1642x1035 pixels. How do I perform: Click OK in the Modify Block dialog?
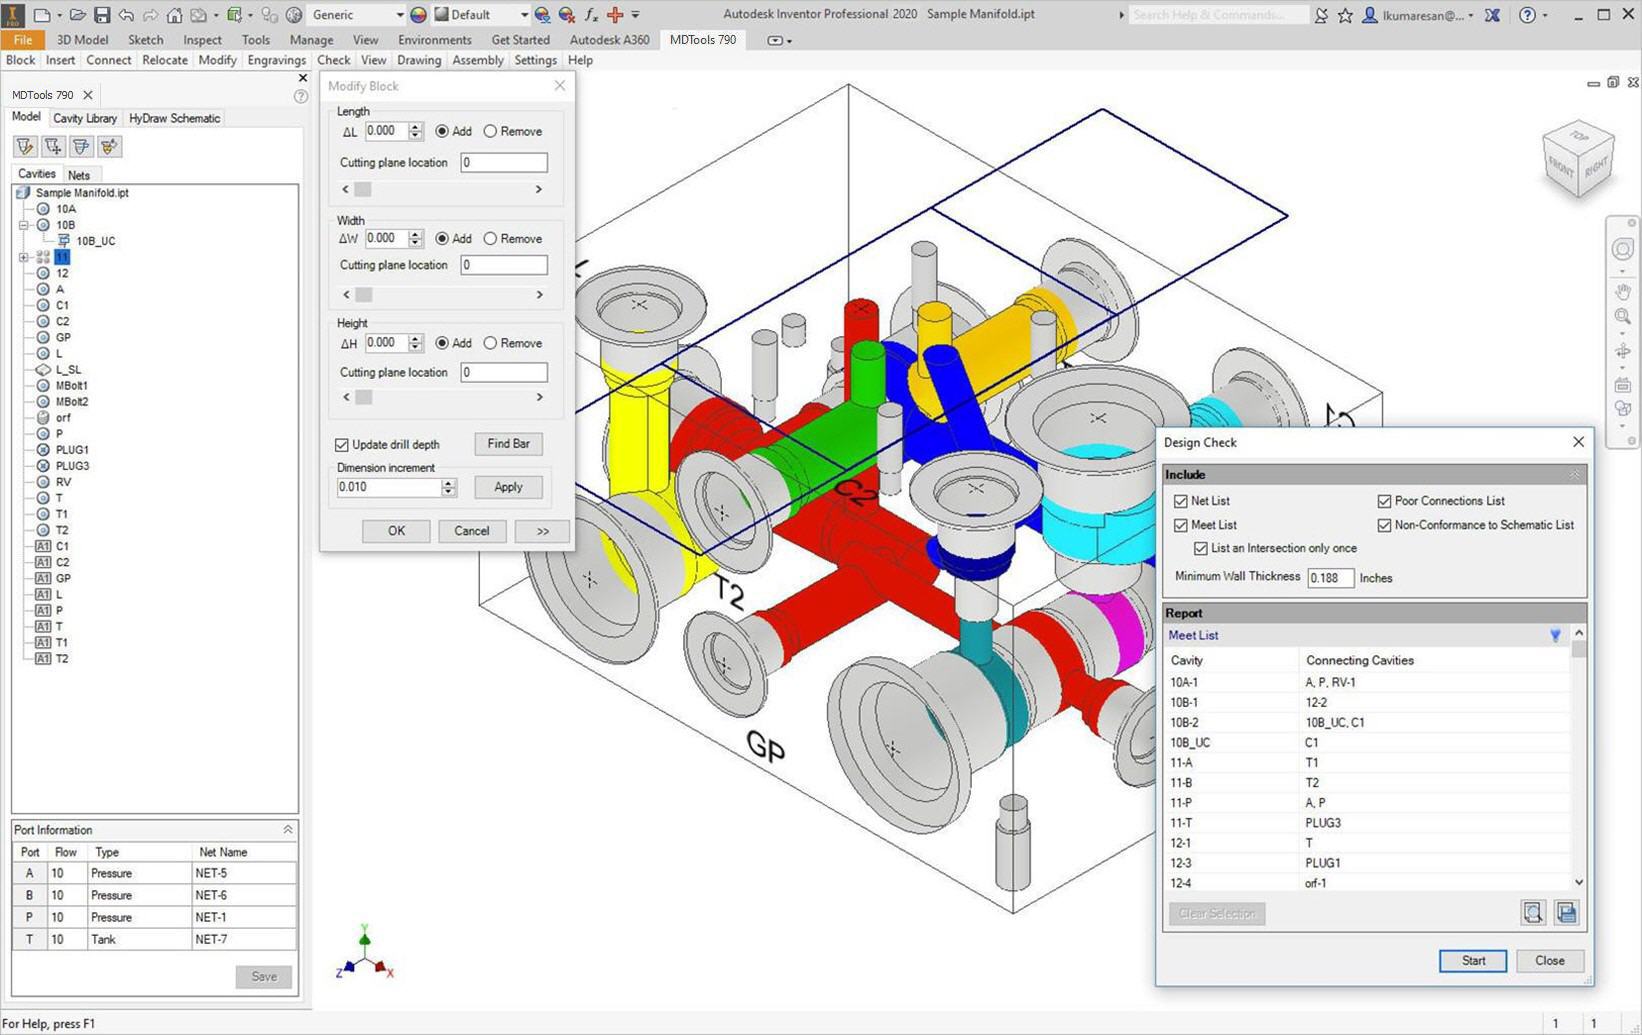coord(396,531)
